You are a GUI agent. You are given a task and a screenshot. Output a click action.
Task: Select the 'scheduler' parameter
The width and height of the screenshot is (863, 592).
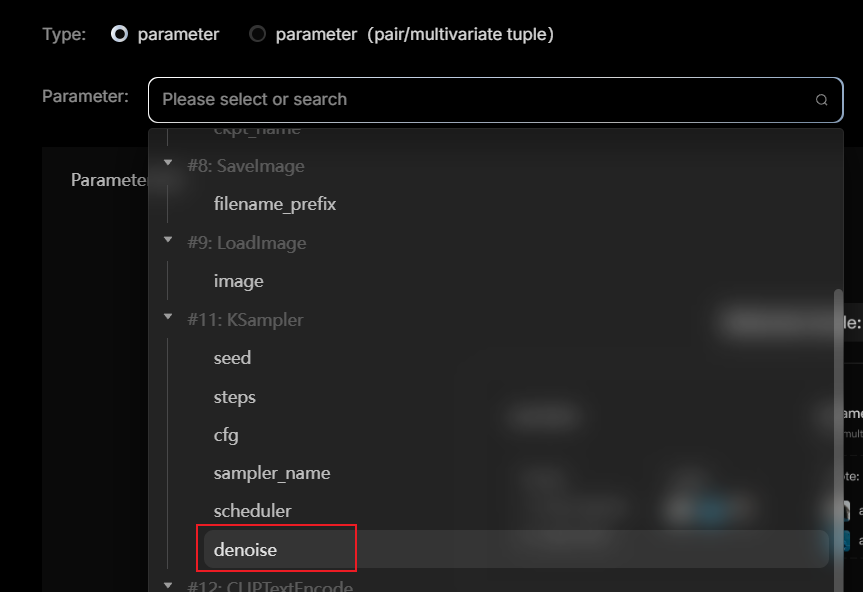252,511
